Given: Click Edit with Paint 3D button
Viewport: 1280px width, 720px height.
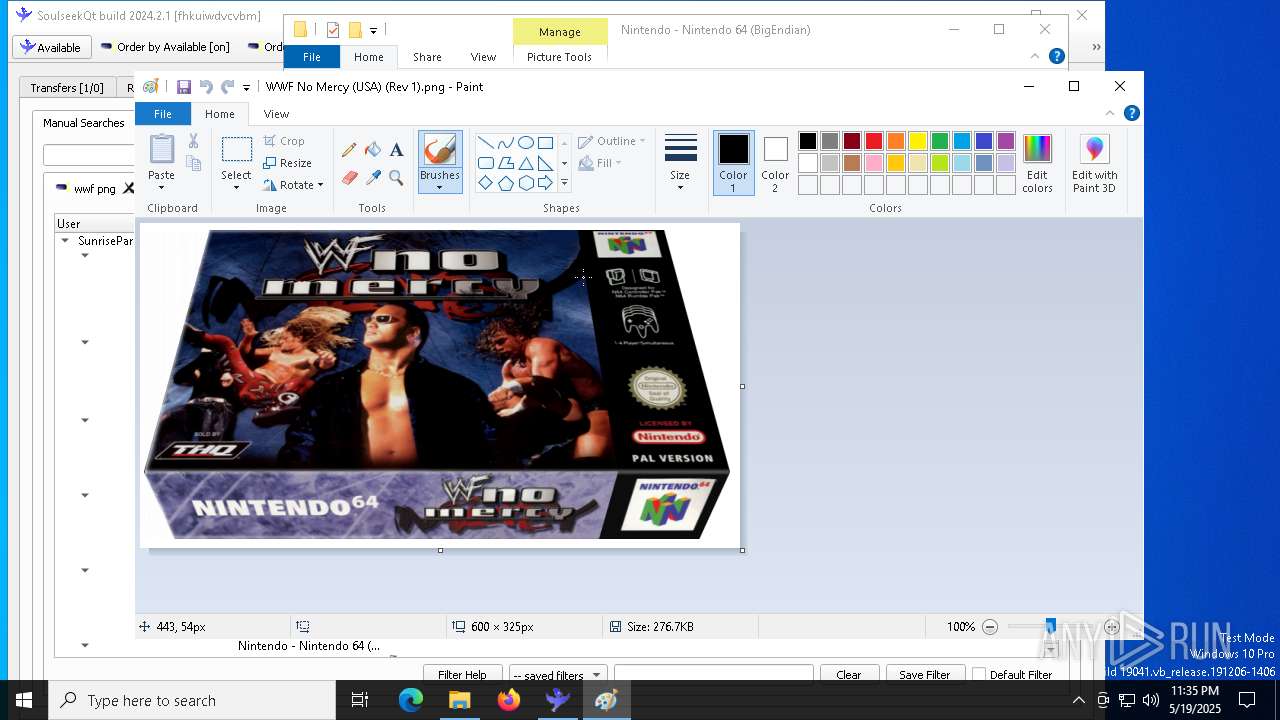Looking at the screenshot, I should point(1094,163).
